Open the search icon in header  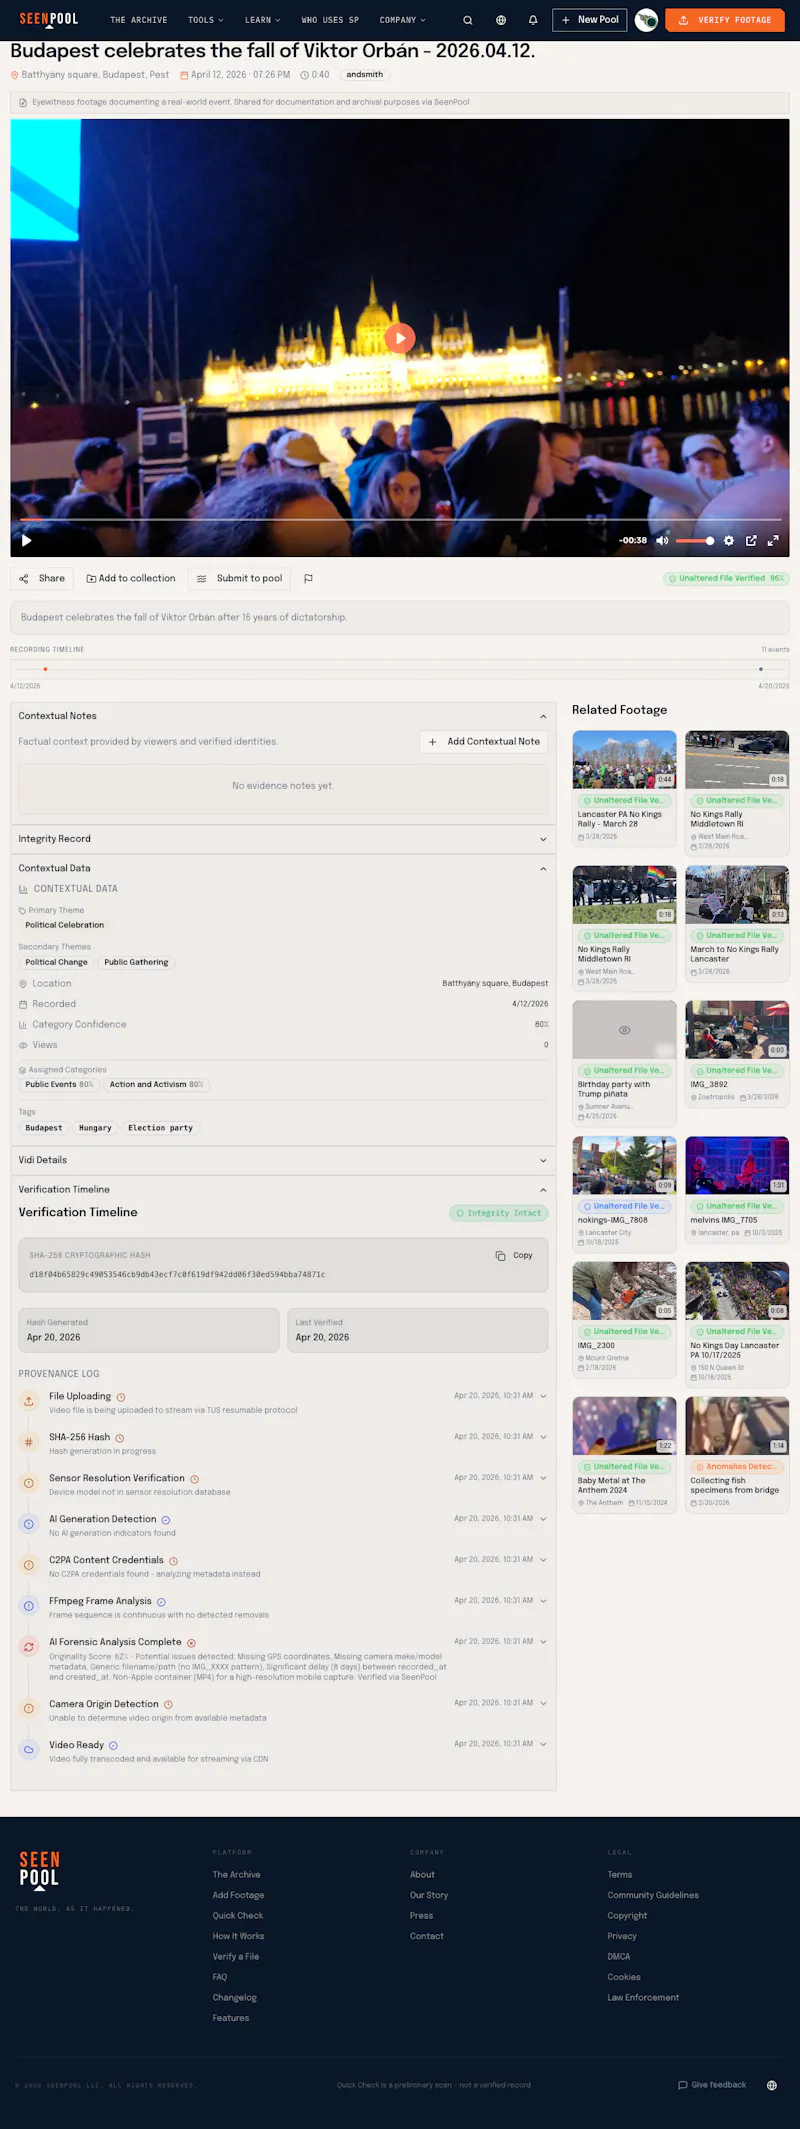tap(467, 20)
